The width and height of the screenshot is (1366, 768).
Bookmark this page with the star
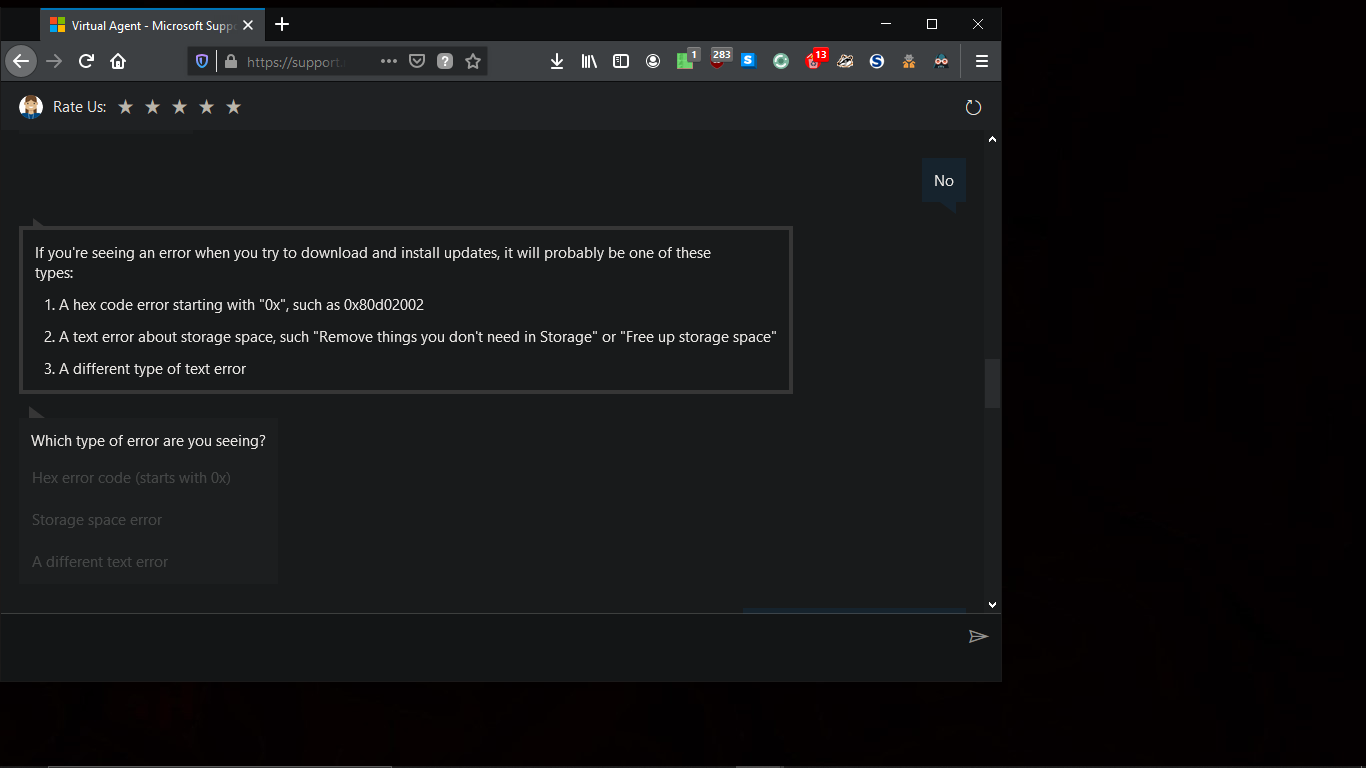point(473,61)
